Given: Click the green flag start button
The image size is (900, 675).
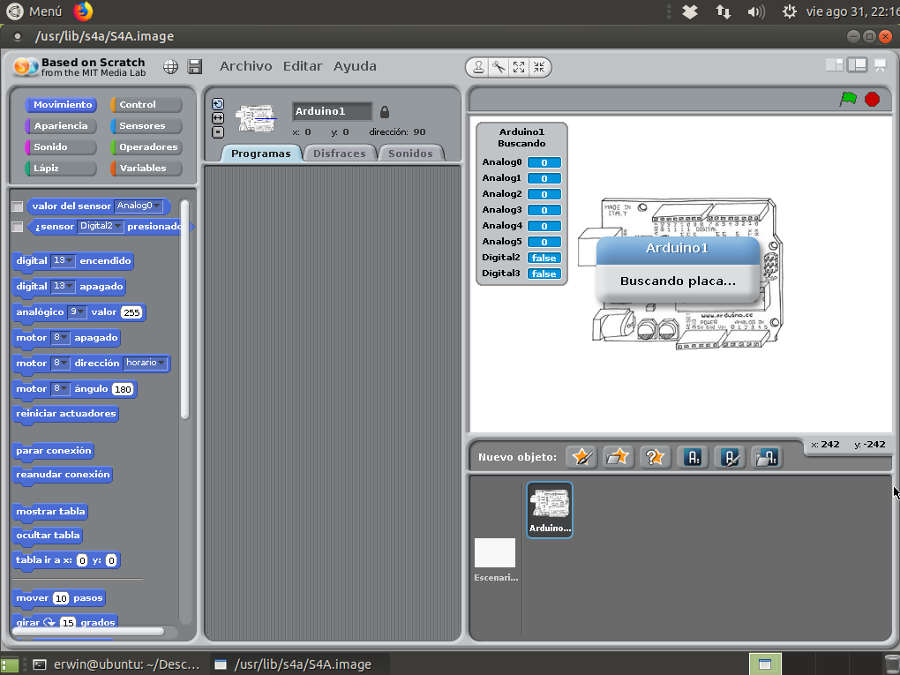Looking at the screenshot, I should pyautogui.click(x=848, y=99).
